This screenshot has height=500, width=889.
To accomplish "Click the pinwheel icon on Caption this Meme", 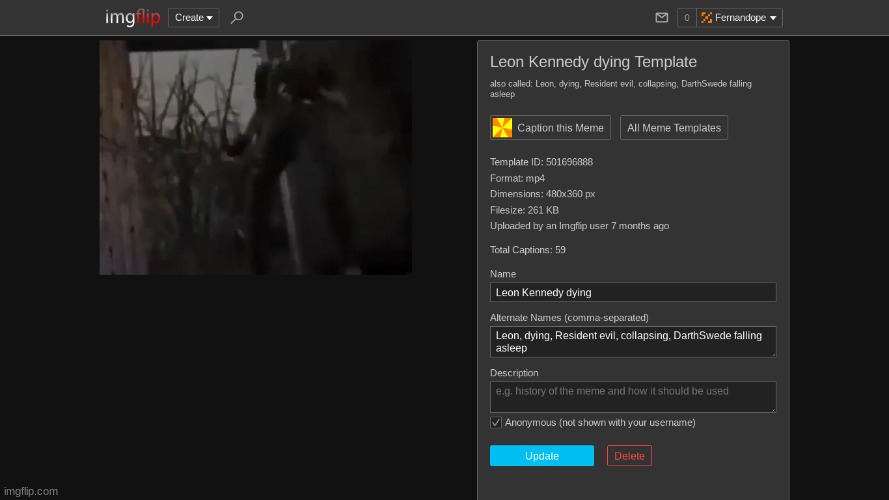I will (502, 128).
